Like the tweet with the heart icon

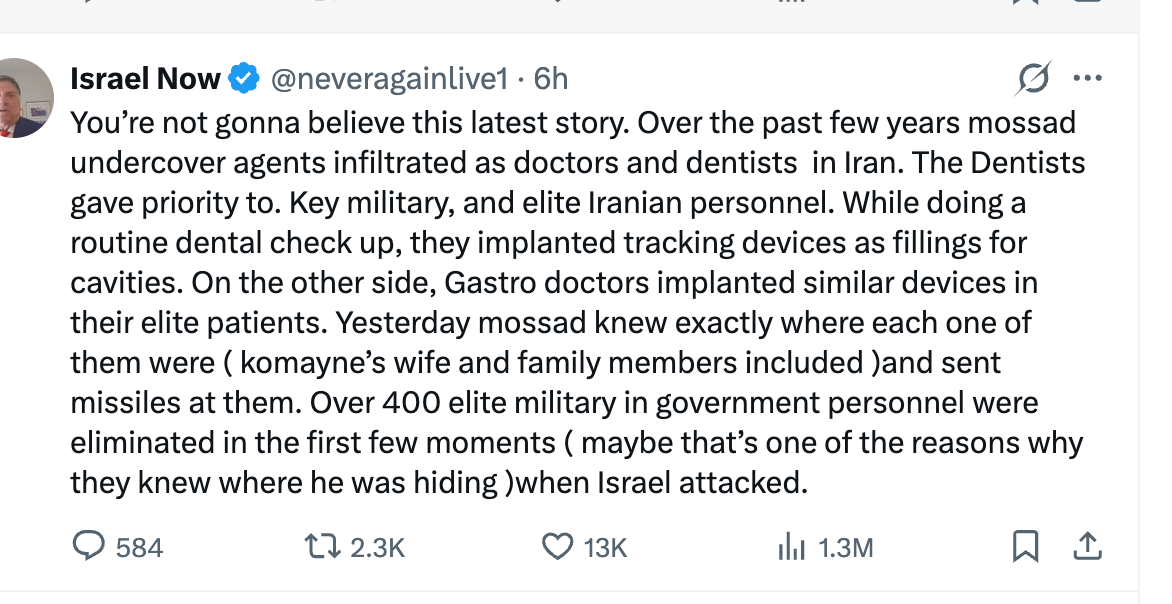point(555,546)
